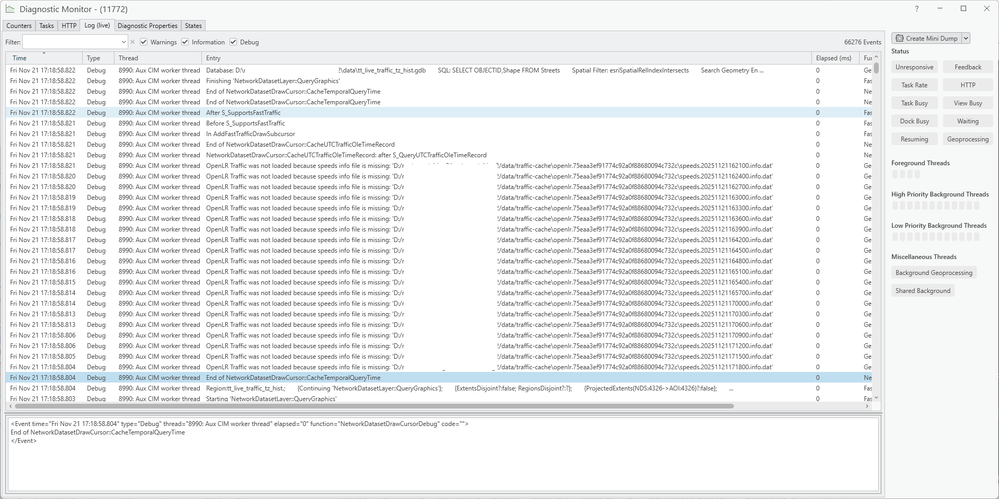Click the log's vertical scrollbar thumb

coord(877,68)
